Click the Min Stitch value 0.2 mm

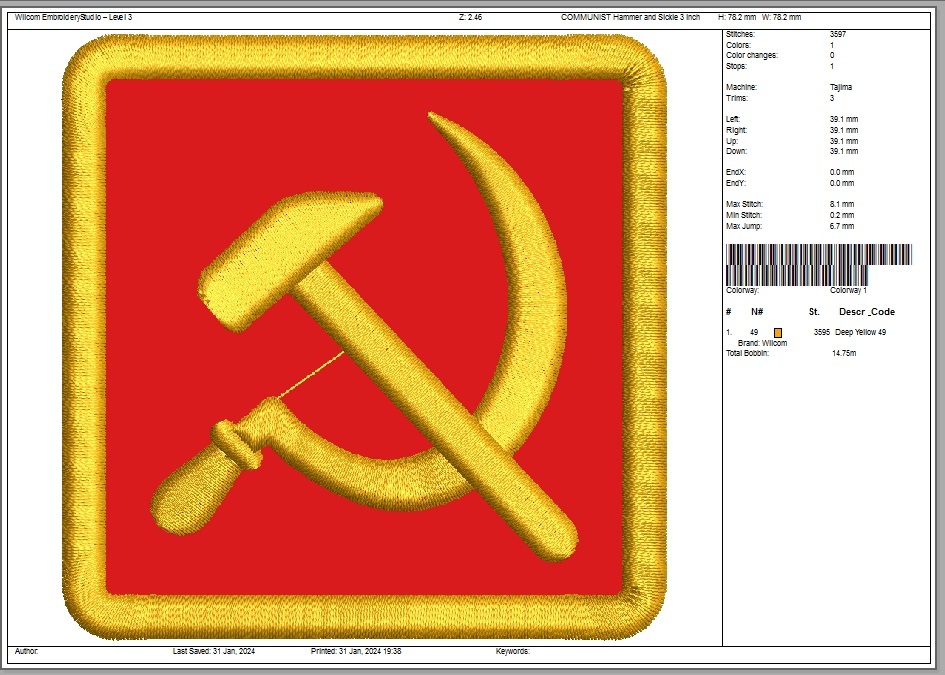(x=842, y=215)
